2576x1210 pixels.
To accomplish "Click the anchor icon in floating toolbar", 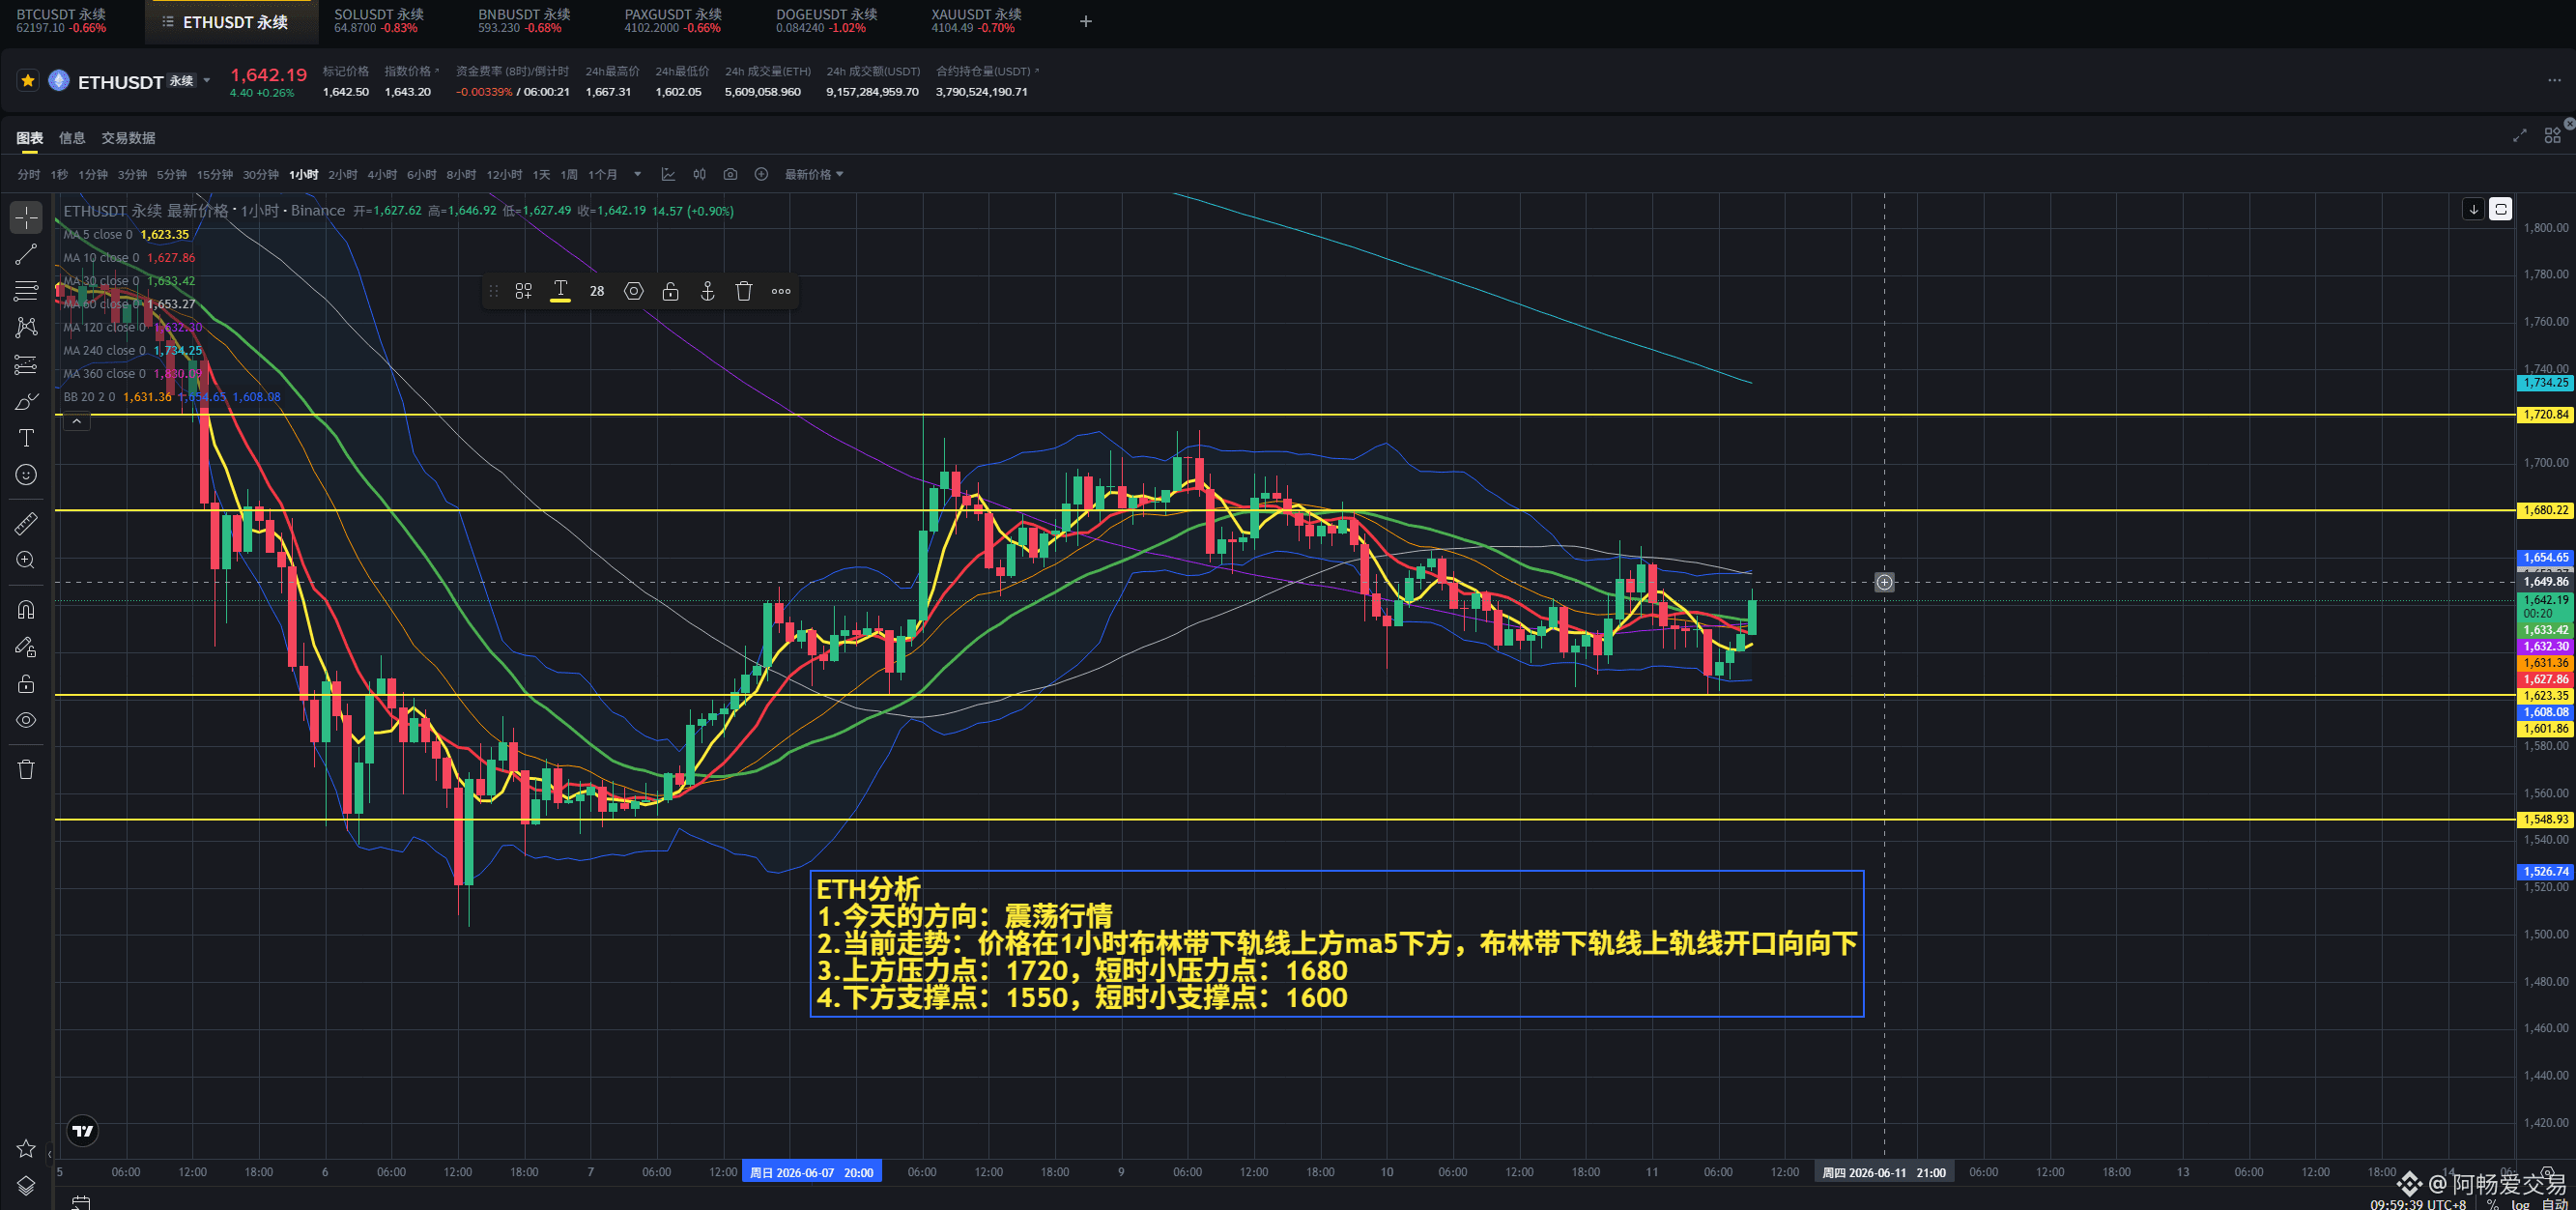I will (707, 291).
